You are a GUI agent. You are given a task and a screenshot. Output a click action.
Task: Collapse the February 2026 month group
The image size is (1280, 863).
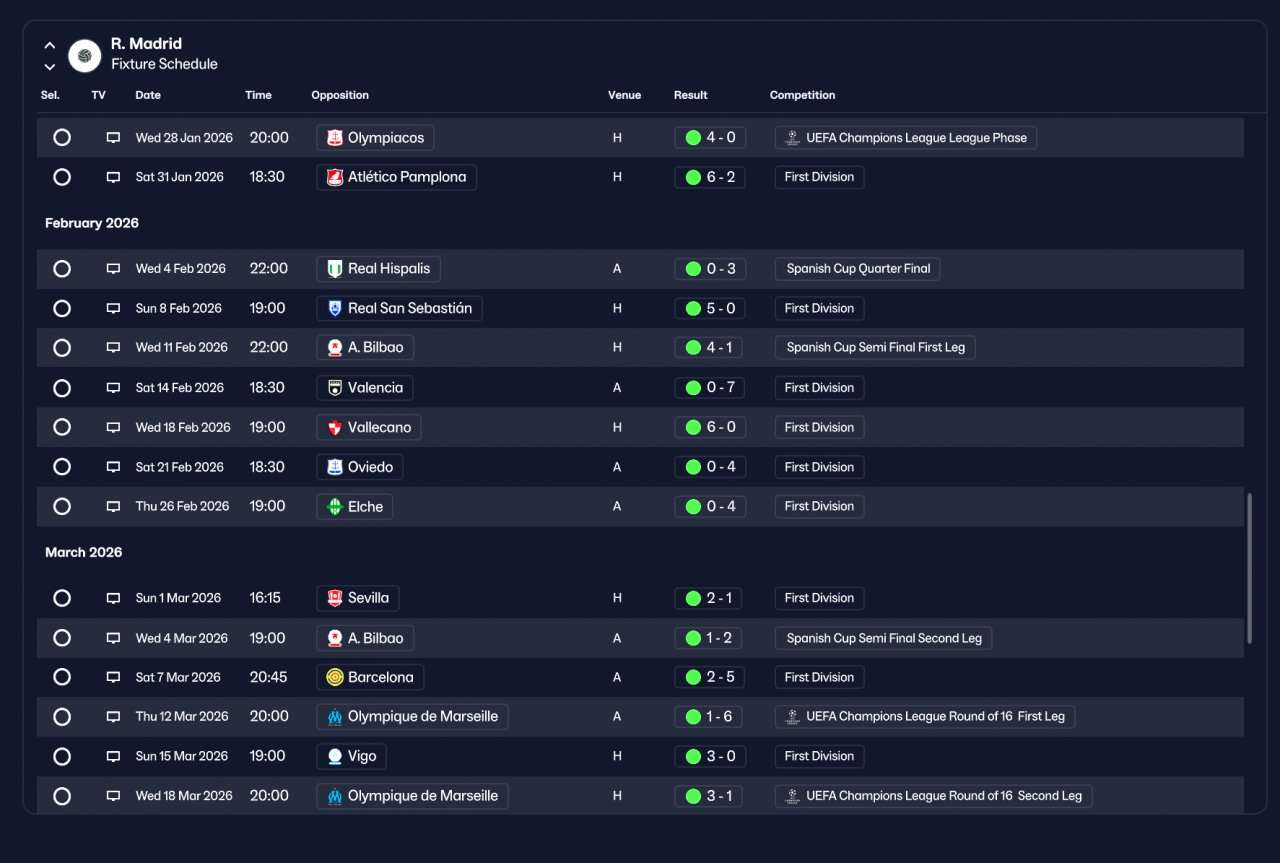92,223
